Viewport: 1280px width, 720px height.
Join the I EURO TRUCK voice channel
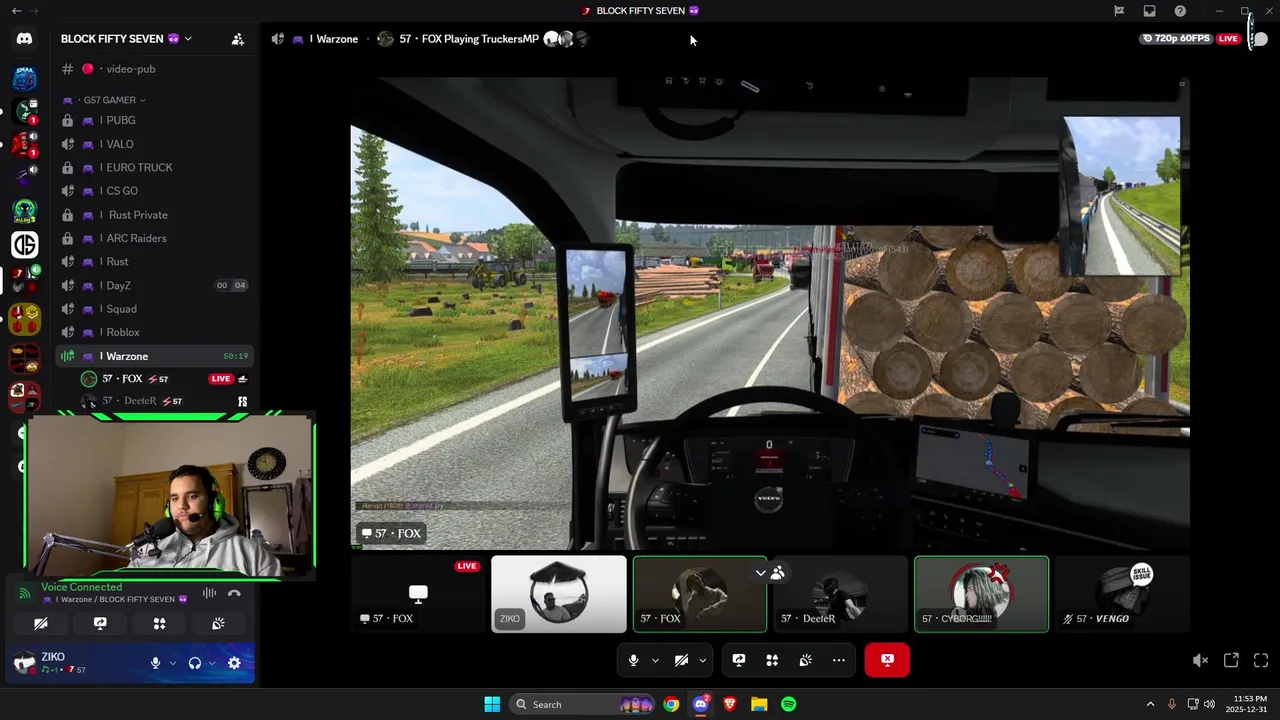click(155, 167)
